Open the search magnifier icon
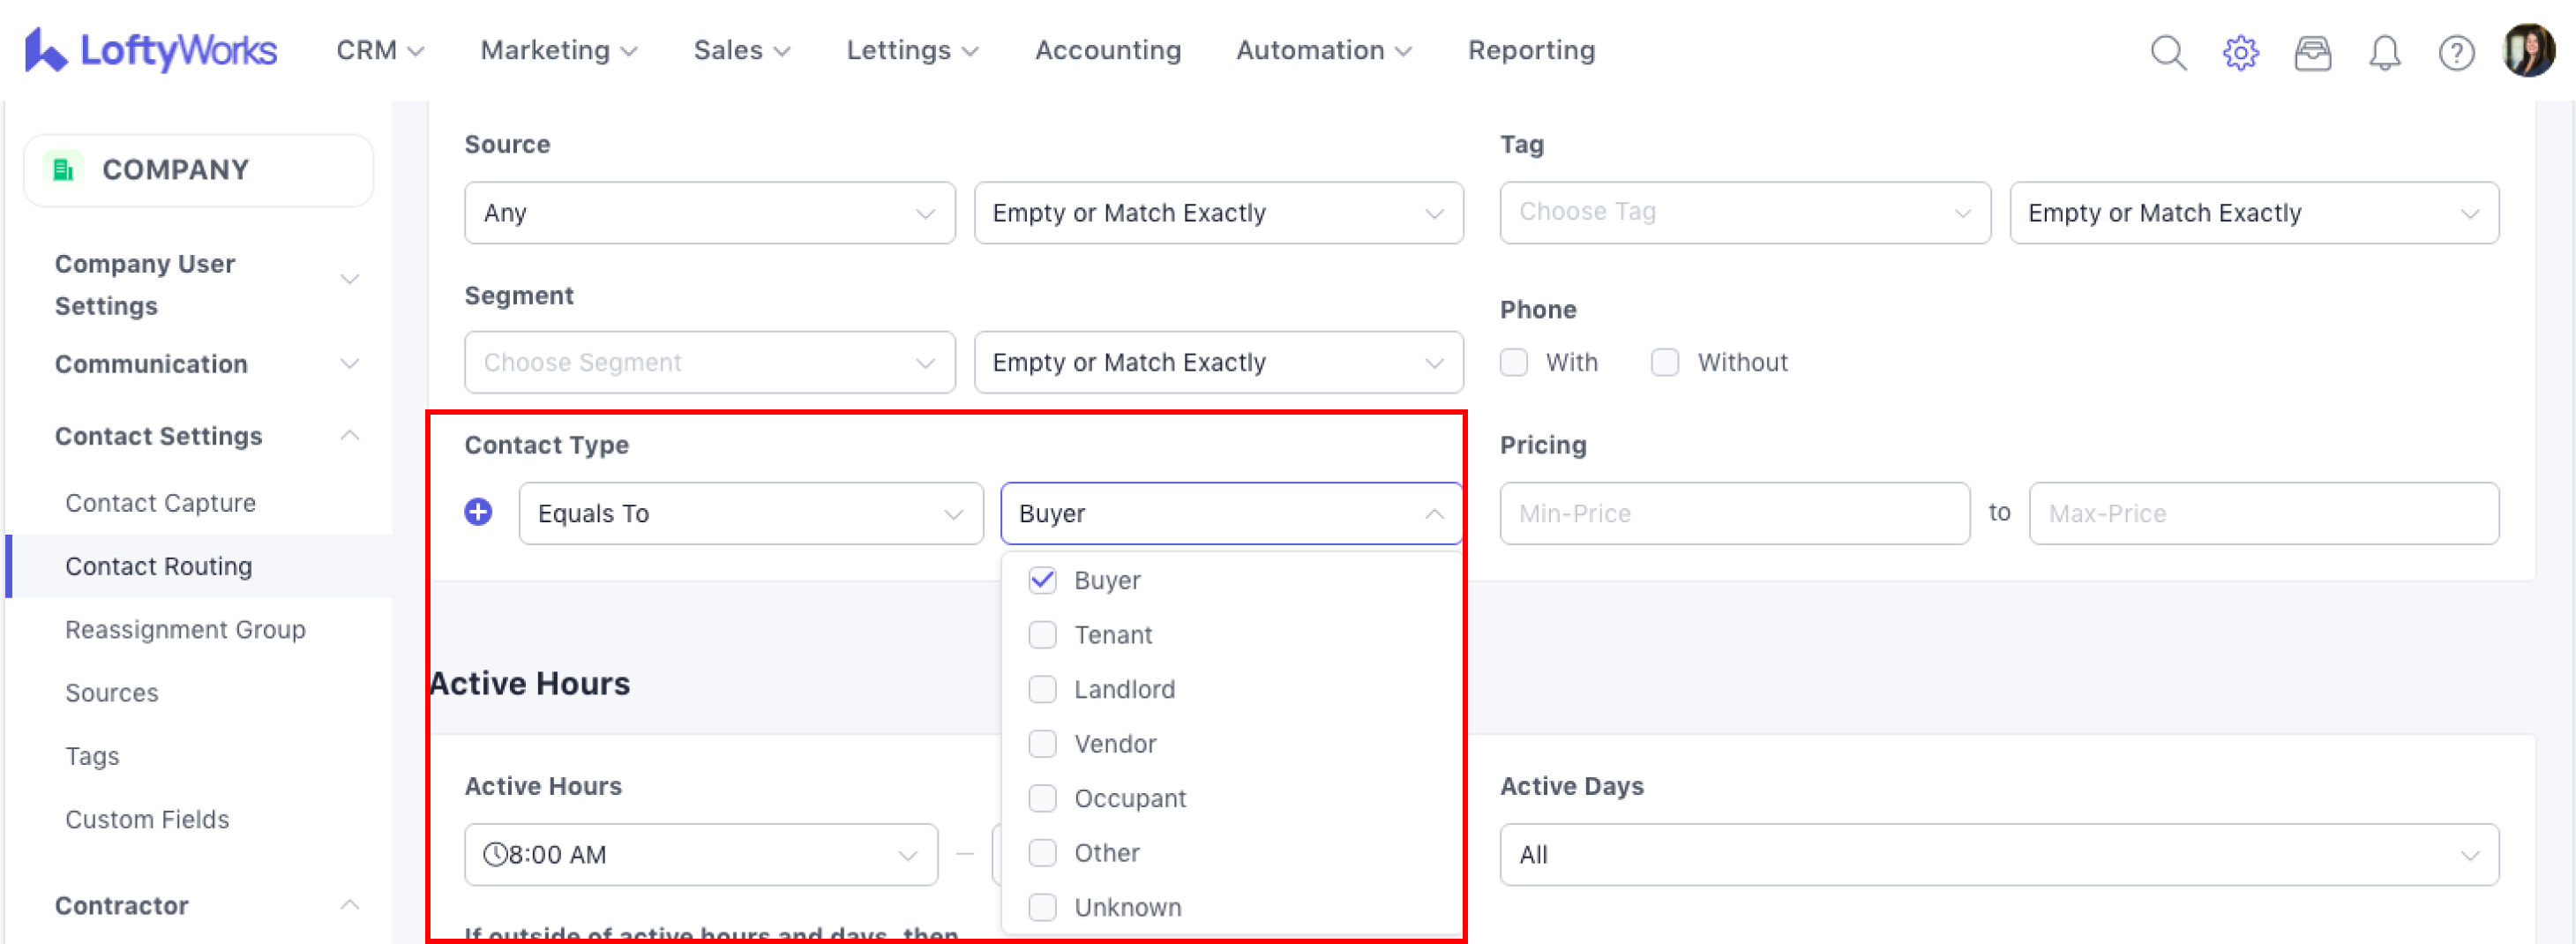The width and height of the screenshot is (2576, 944). tap(2168, 52)
